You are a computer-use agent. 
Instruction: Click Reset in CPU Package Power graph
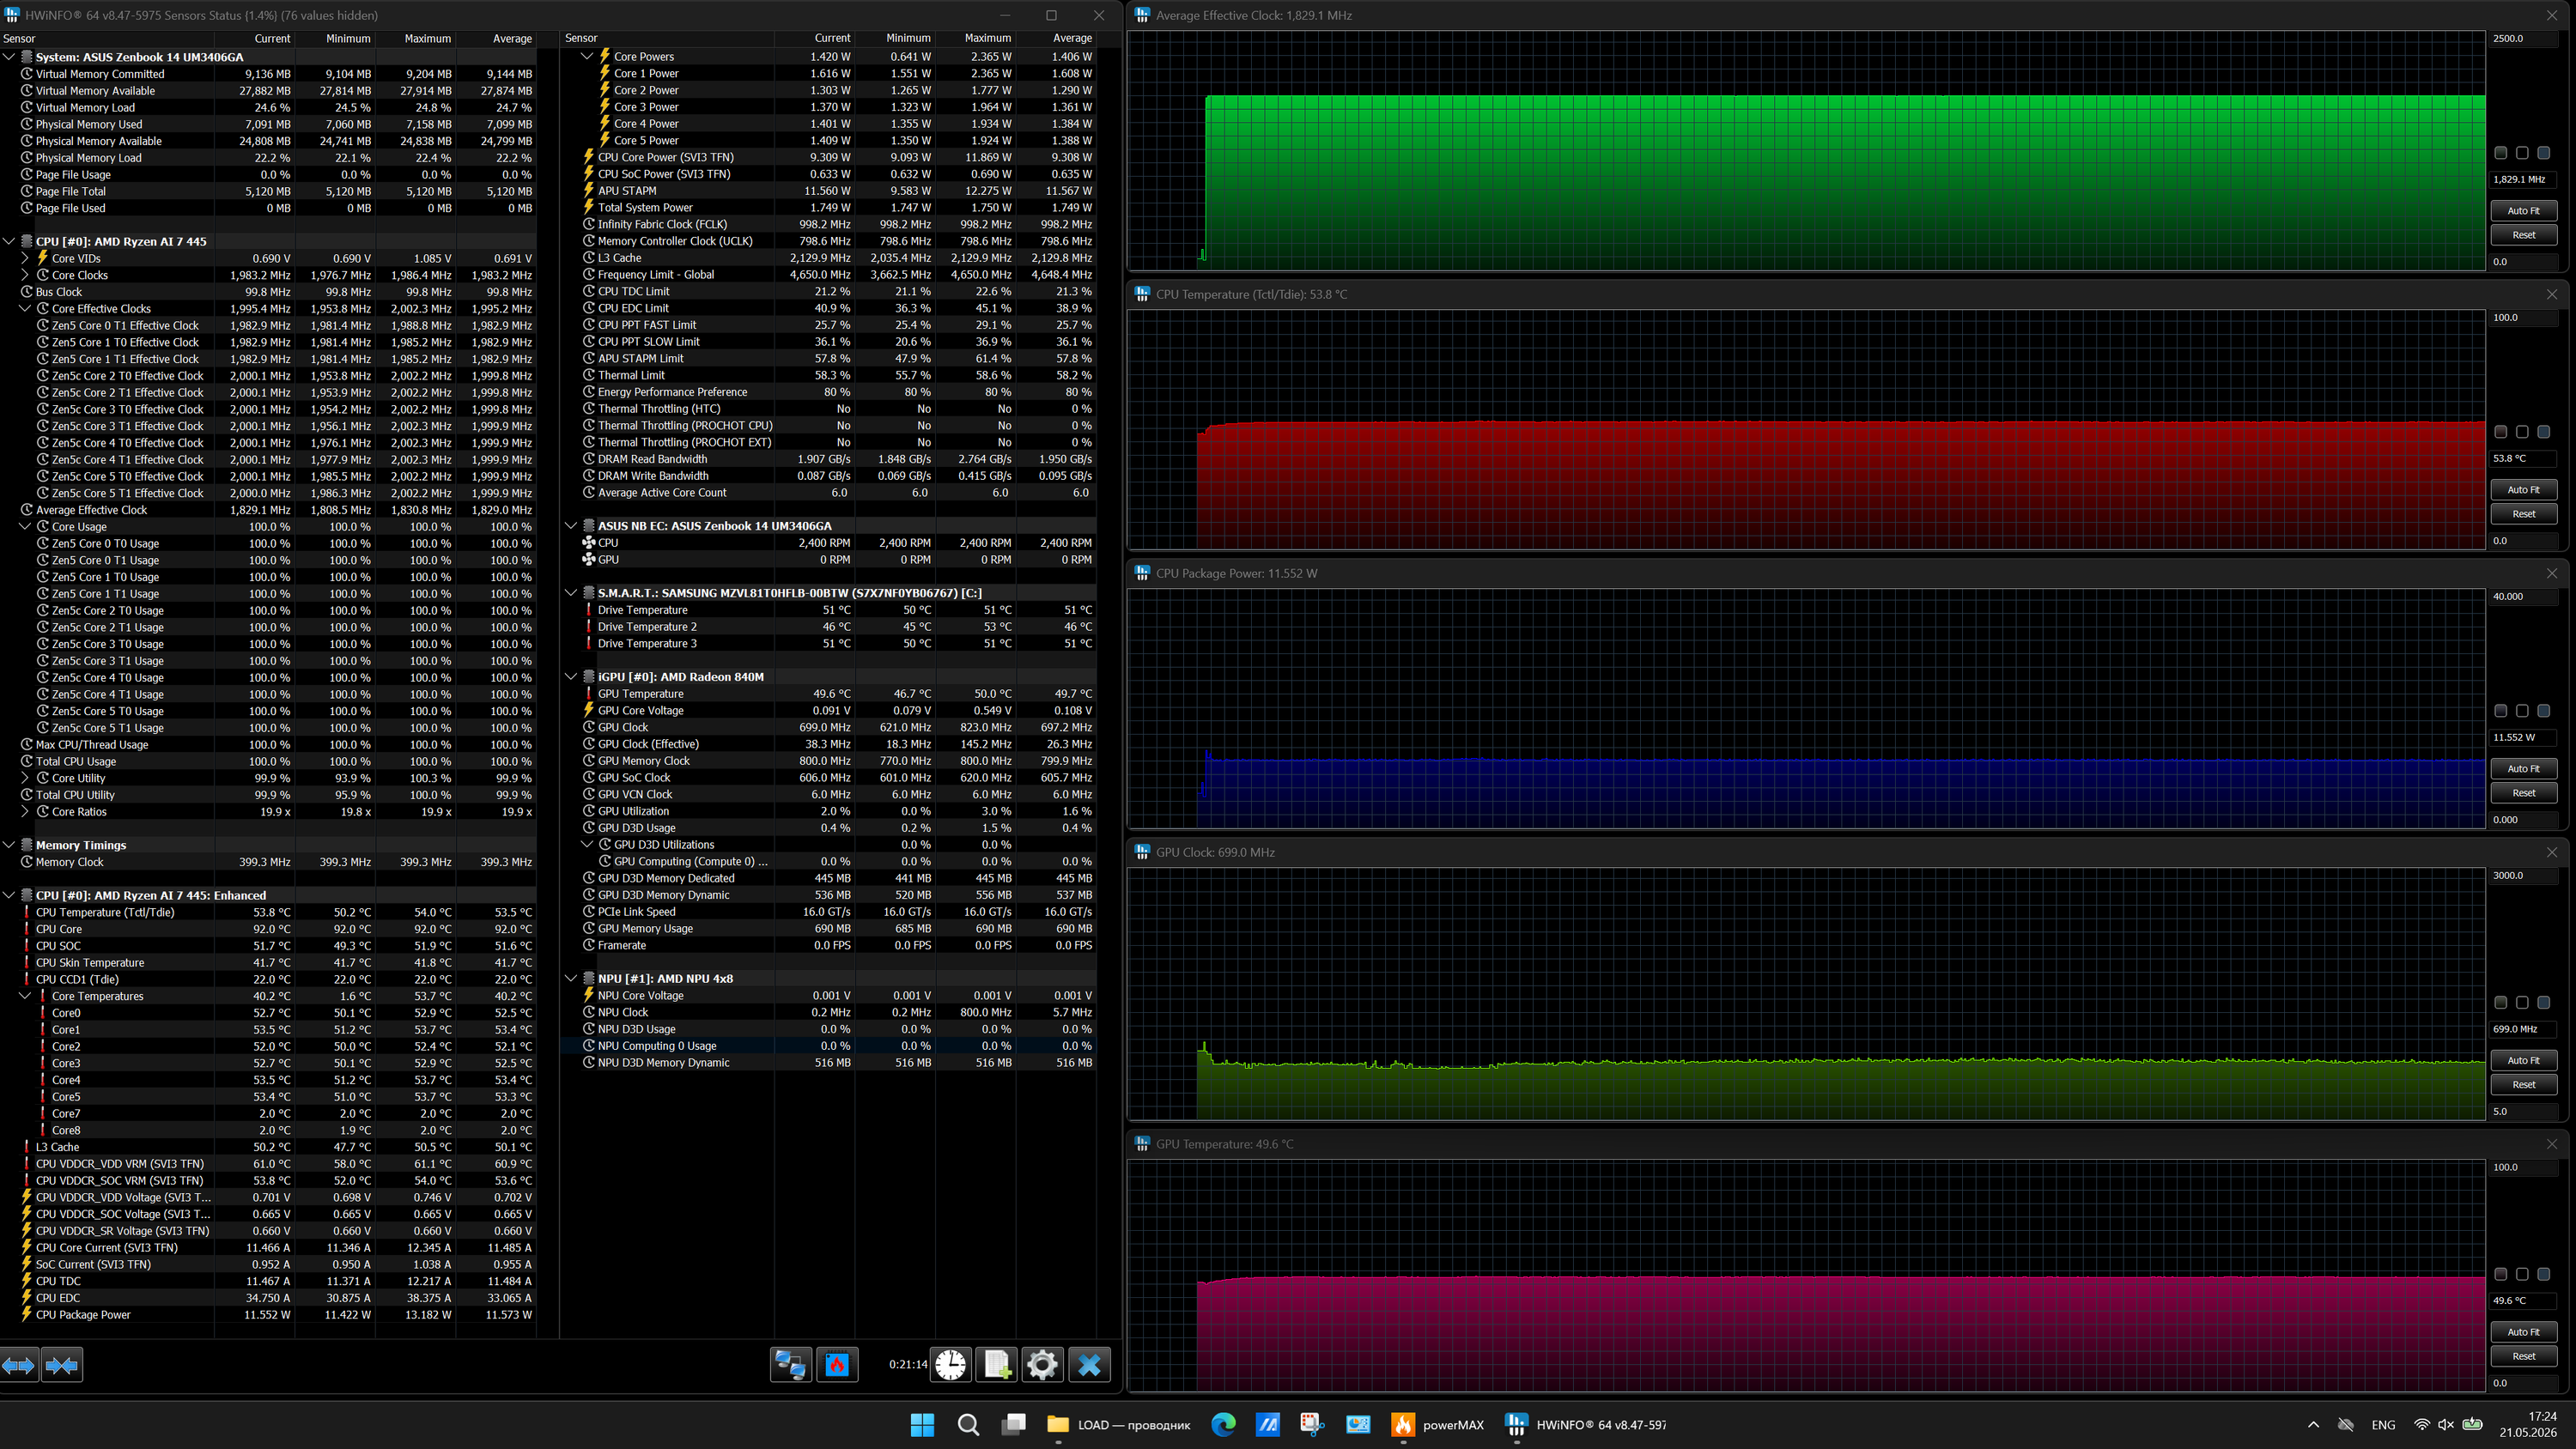click(x=2523, y=793)
